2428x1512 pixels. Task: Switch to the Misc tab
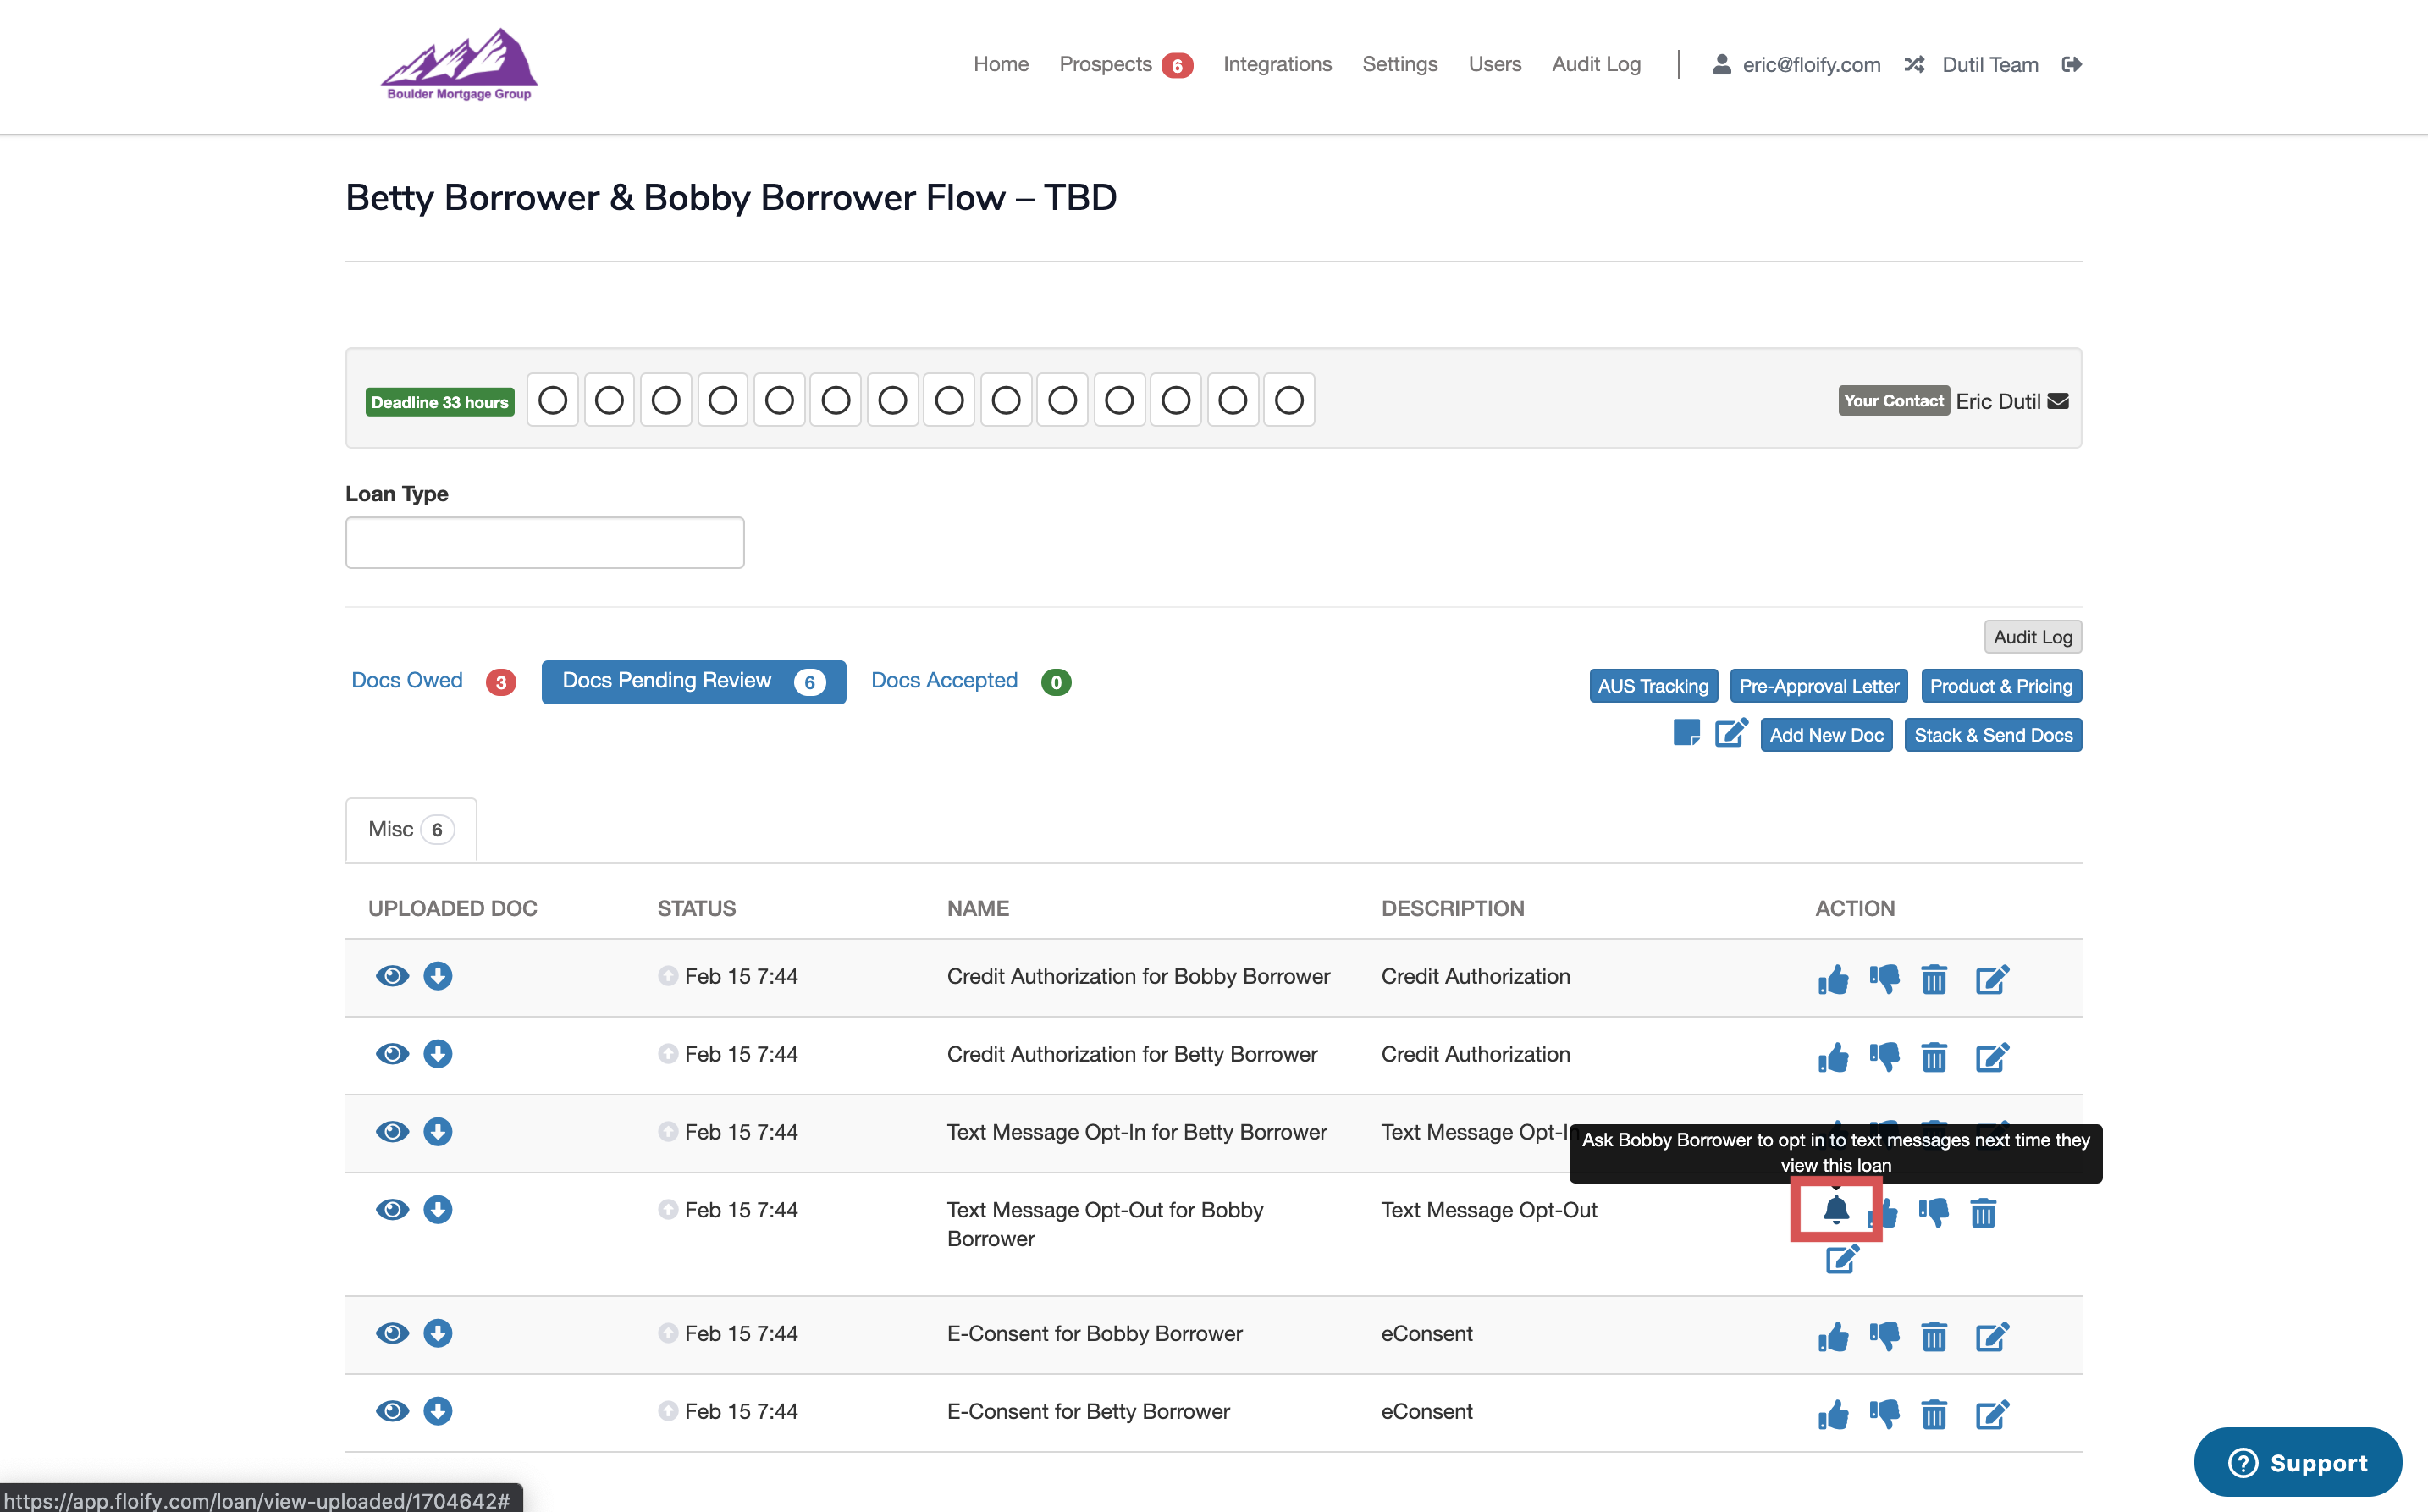409,829
